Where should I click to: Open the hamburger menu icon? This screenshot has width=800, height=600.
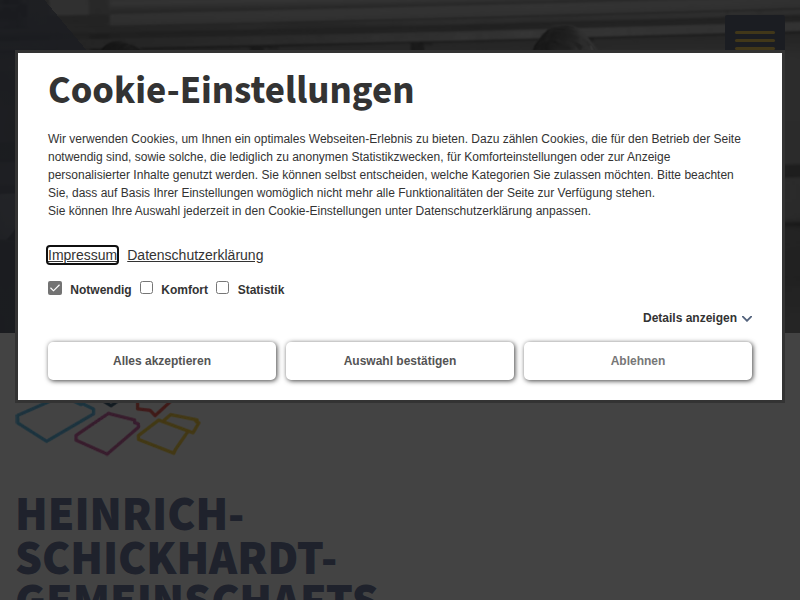(754, 36)
